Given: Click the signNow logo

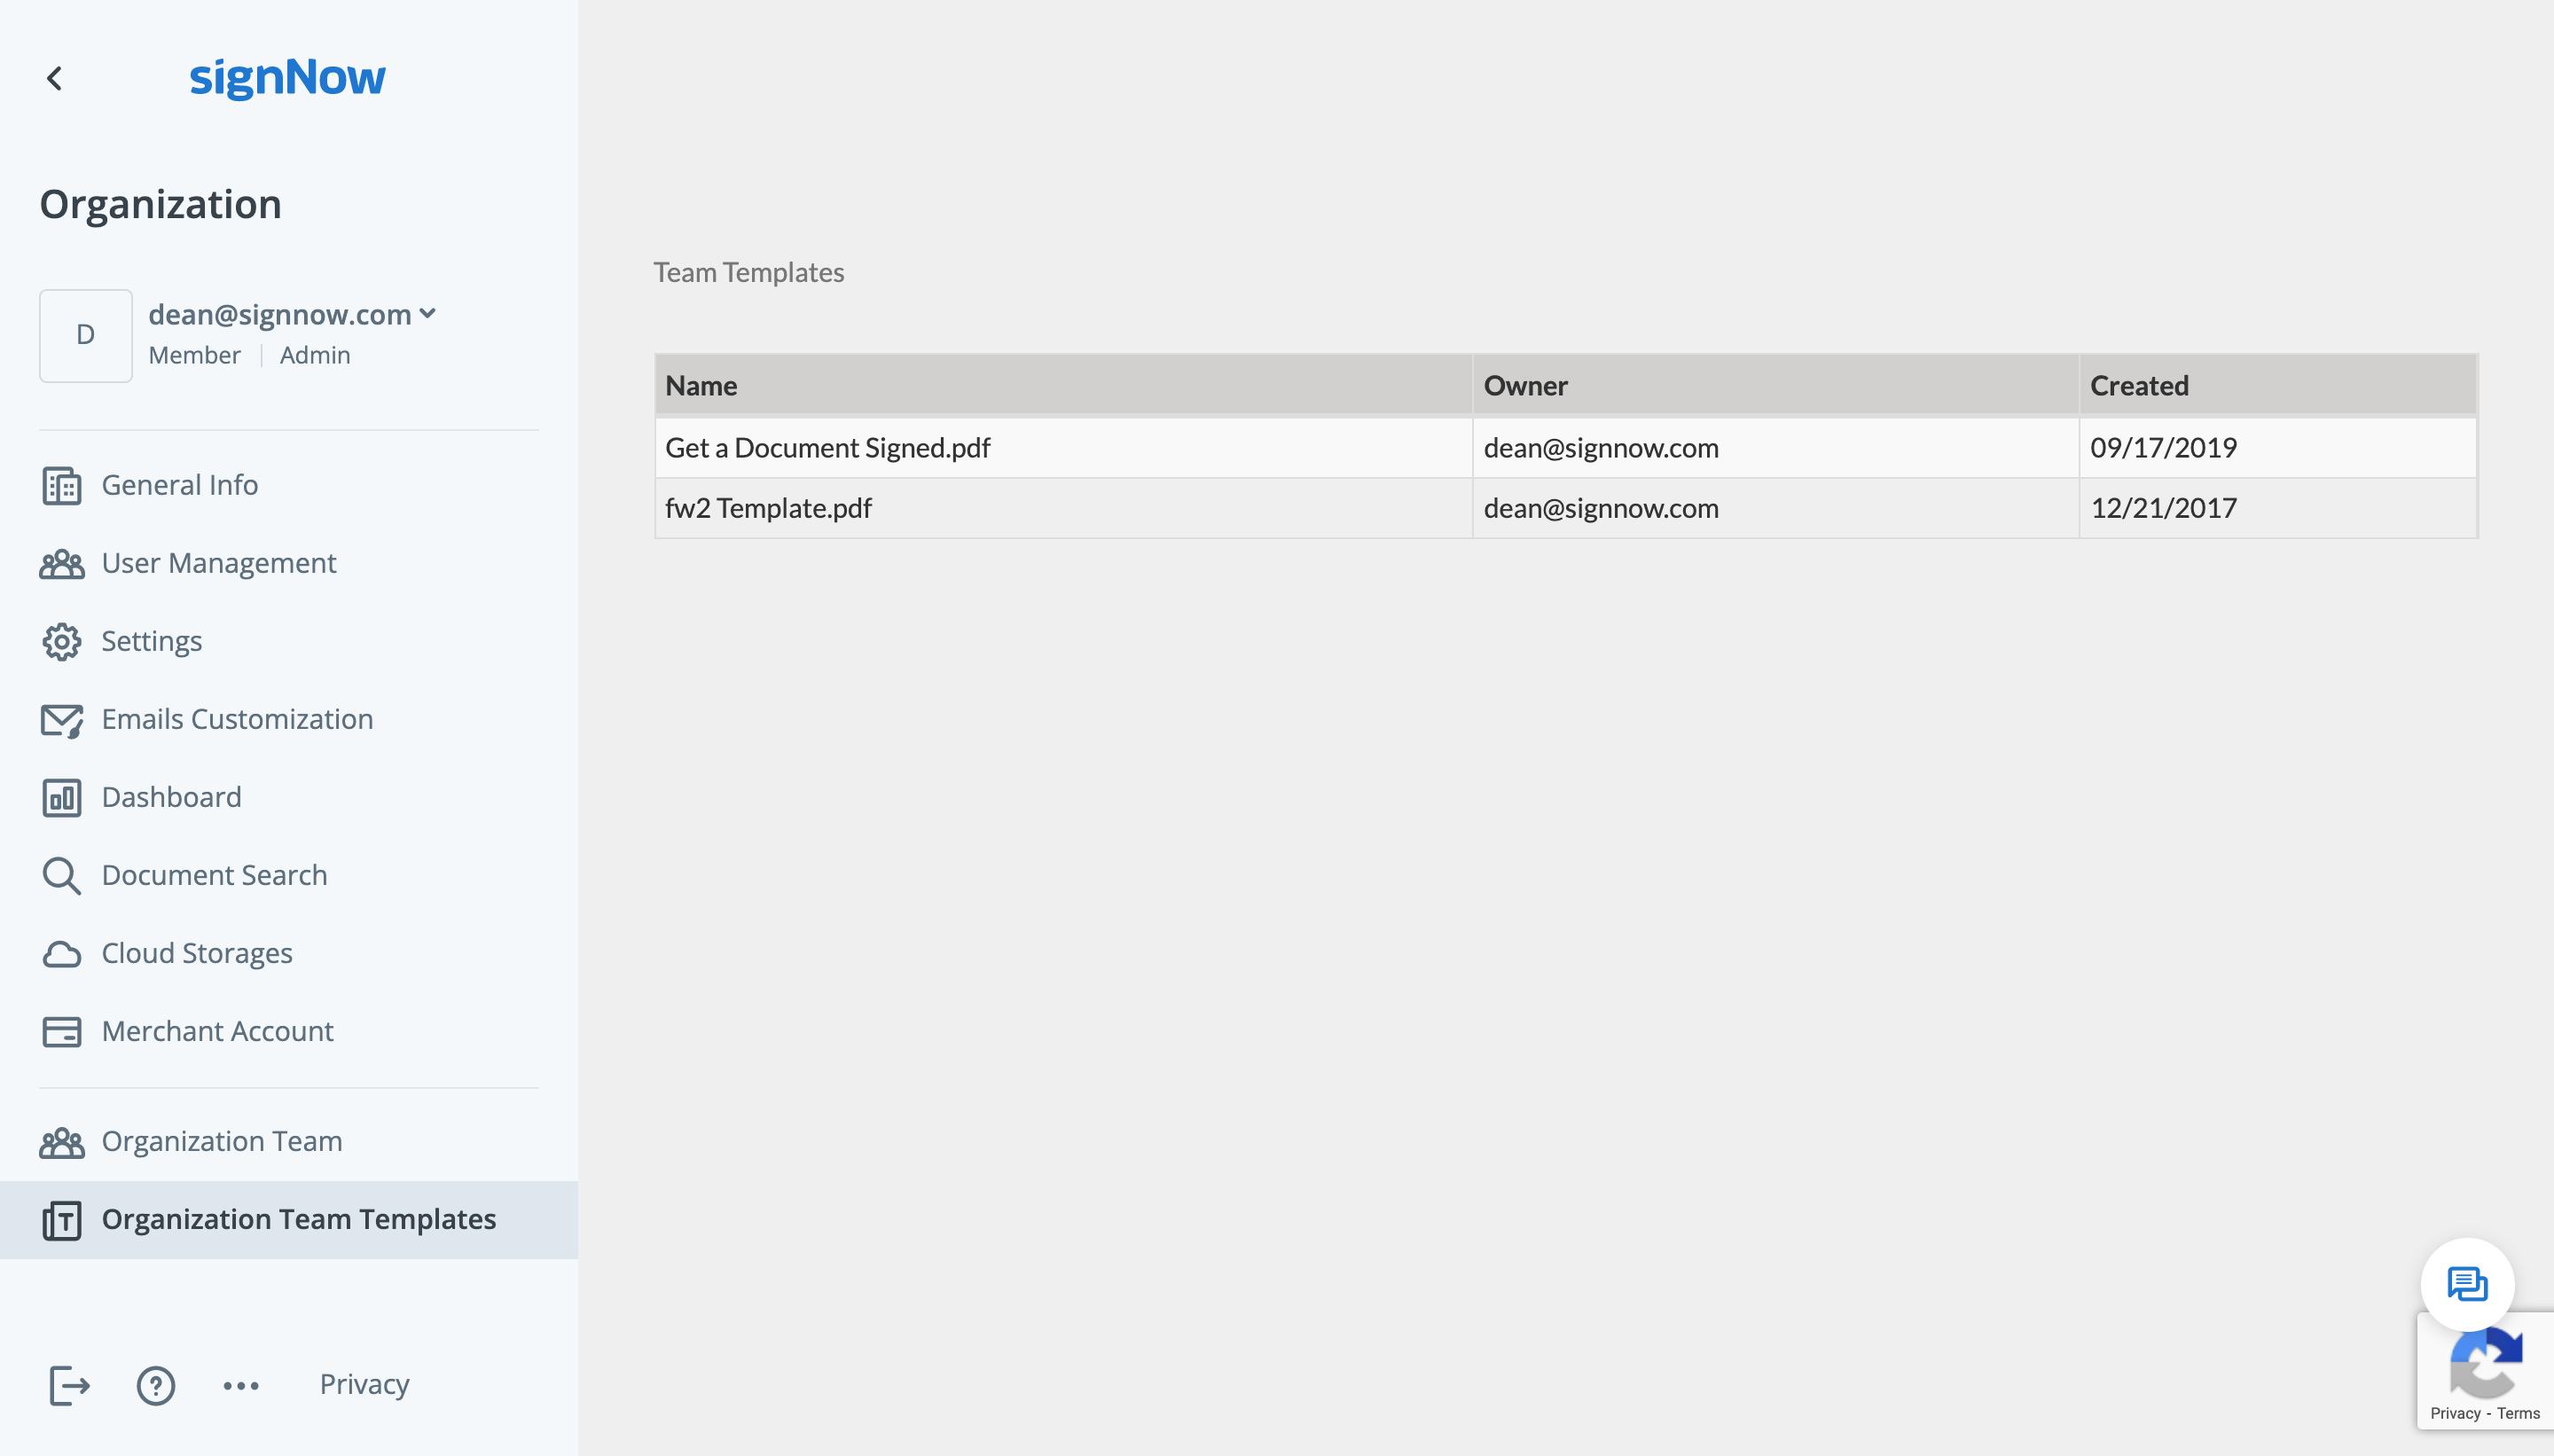Looking at the screenshot, I should (287, 78).
